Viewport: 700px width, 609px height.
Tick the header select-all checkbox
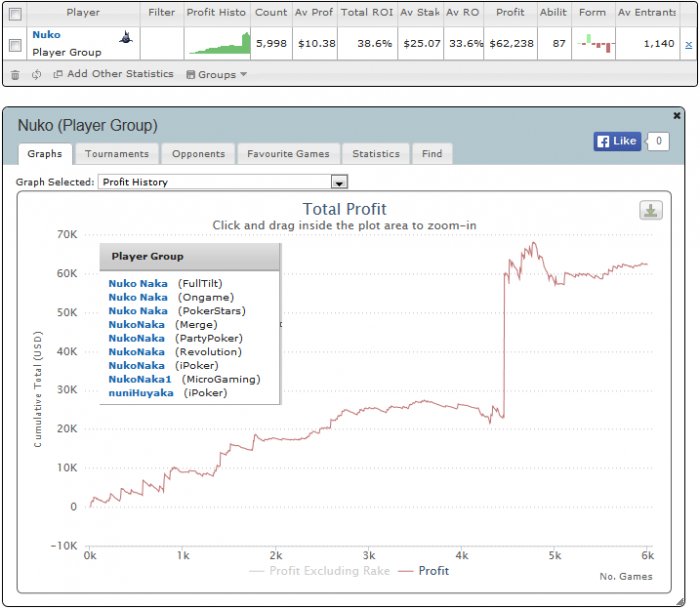[15, 14]
